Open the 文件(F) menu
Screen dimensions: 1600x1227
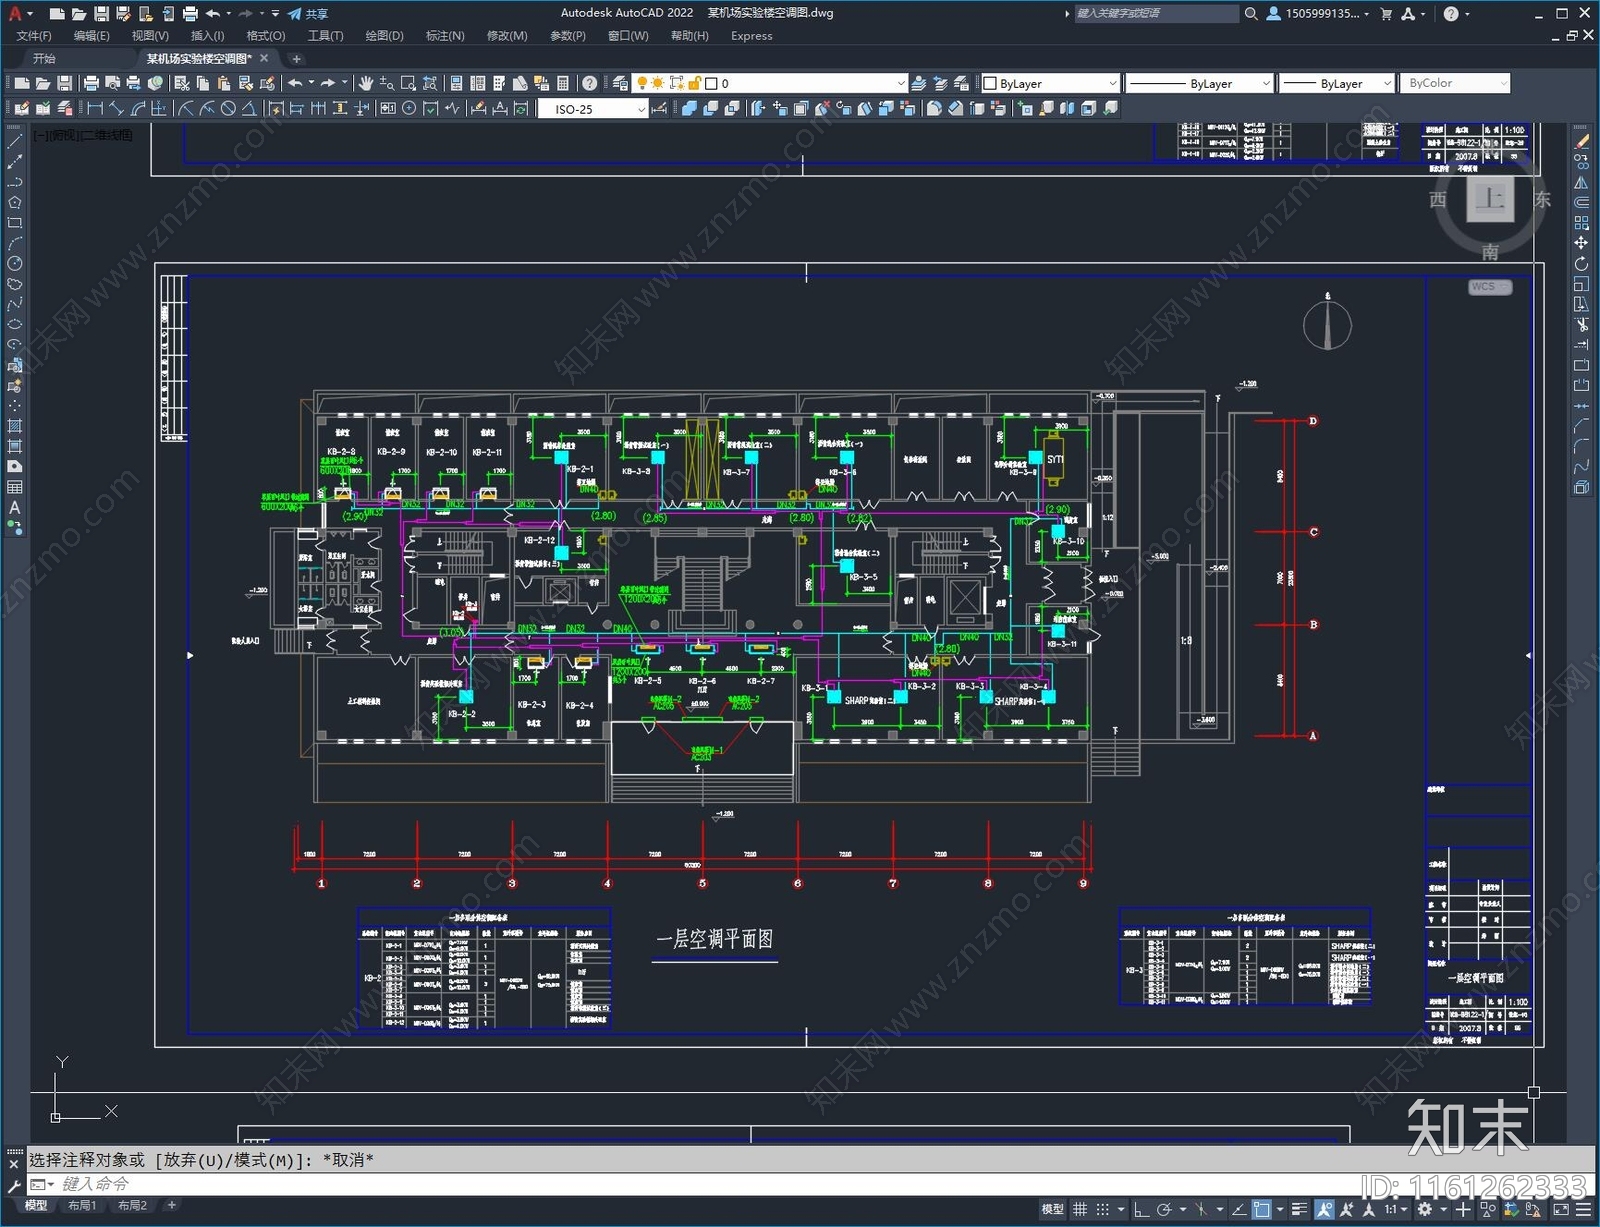(x=34, y=36)
